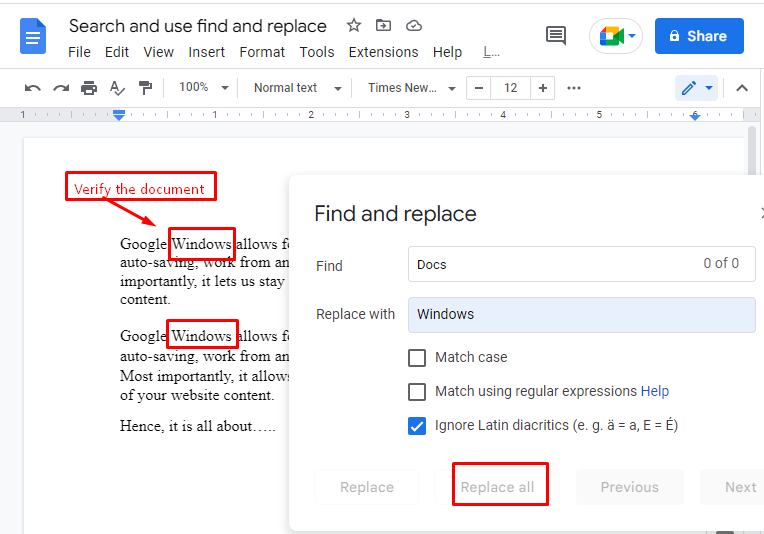Open the Times New font dropdown
The image size is (764, 534).
tap(411, 88)
